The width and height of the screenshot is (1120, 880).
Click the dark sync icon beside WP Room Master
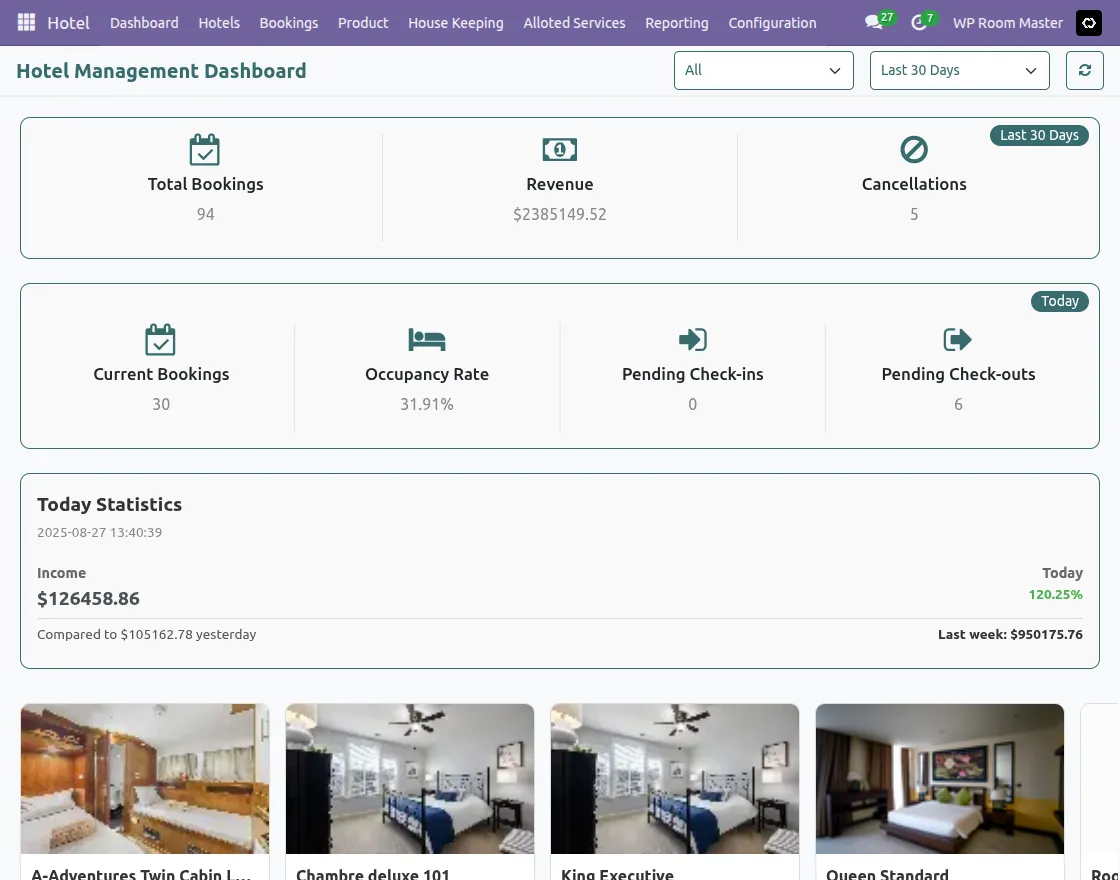click(x=1088, y=23)
